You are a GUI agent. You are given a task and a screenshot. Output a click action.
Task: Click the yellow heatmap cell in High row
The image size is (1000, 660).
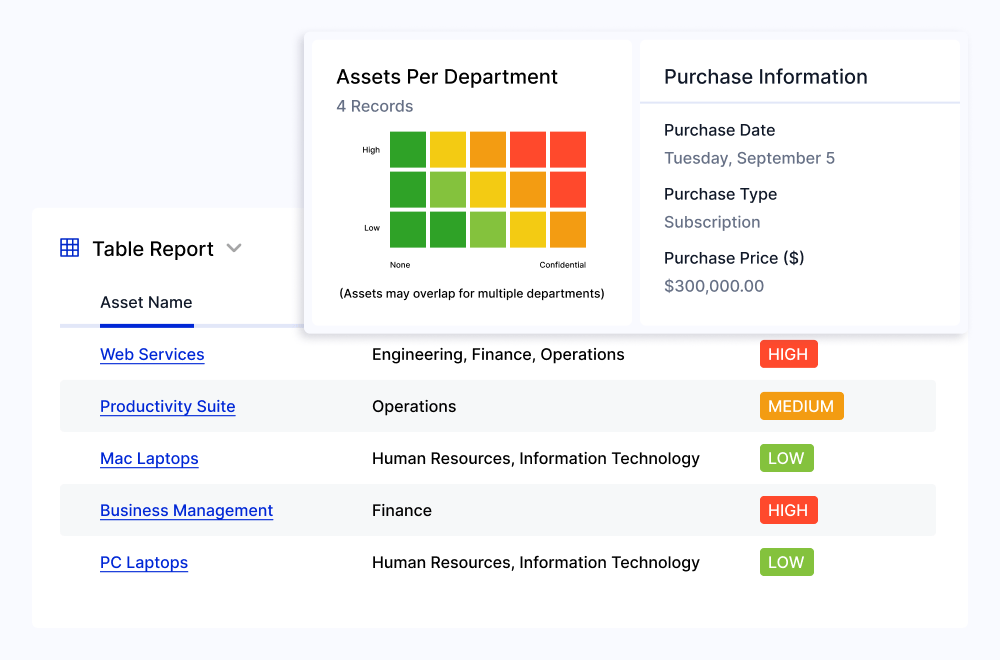[448, 149]
